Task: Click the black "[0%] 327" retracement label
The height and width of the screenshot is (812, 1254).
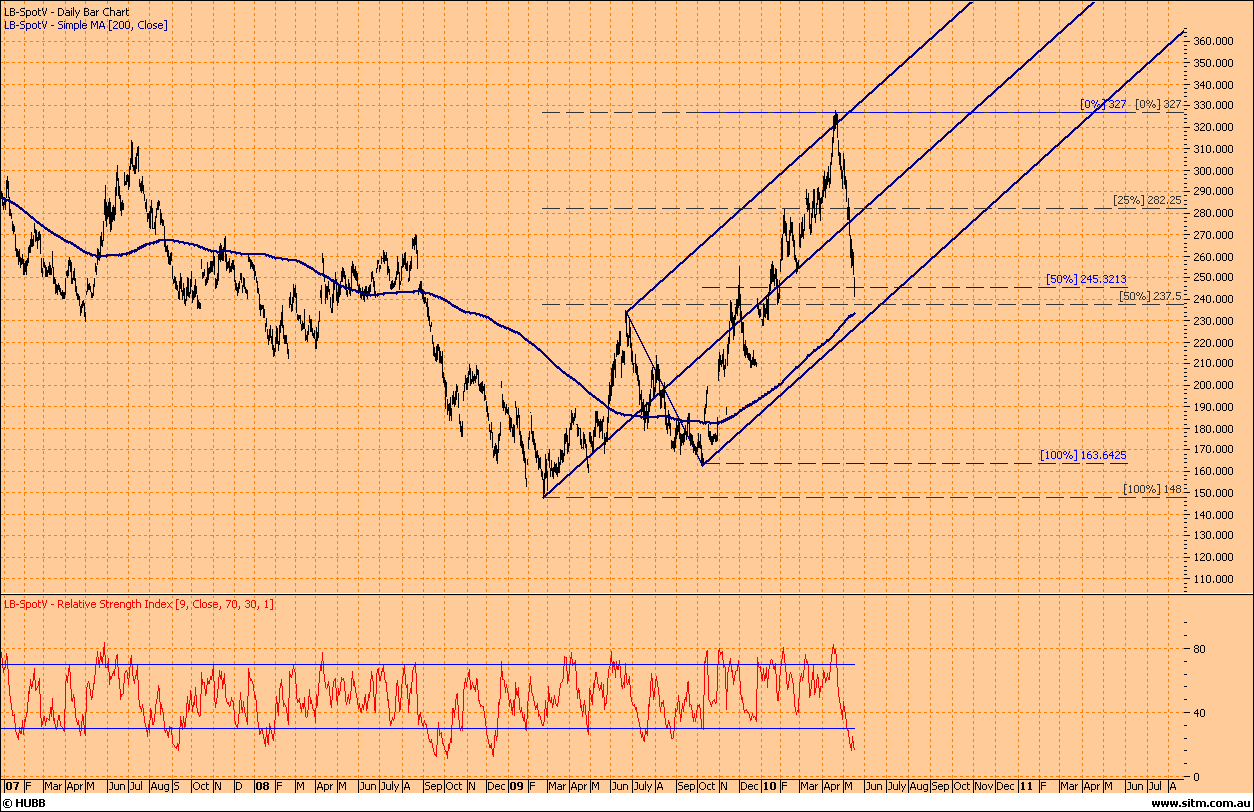Action: click(x=1160, y=104)
